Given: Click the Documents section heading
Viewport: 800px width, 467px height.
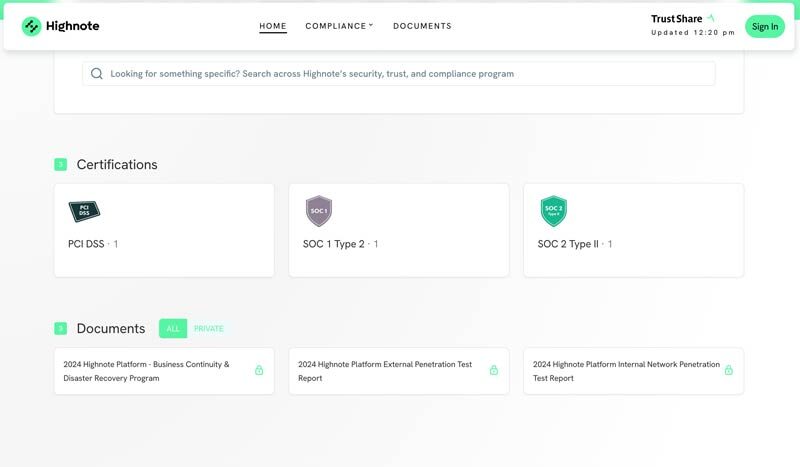Looking at the screenshot, I should [x=111, y=328].
